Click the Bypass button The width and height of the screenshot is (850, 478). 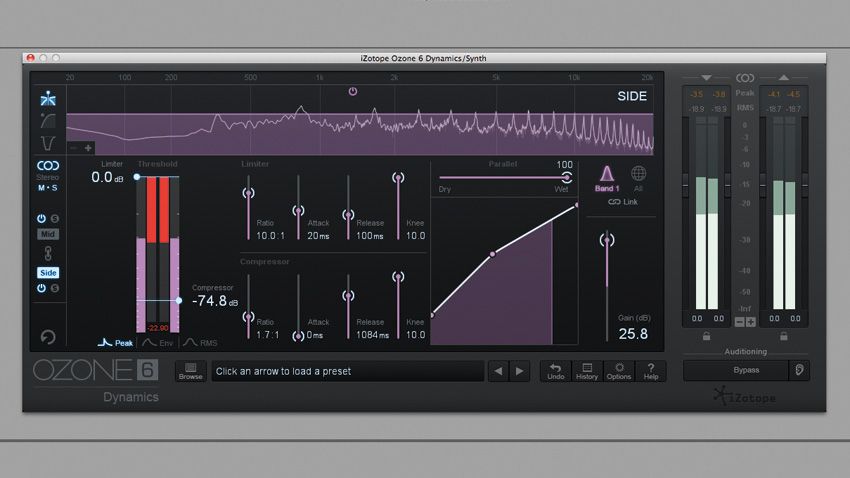click(x=736, y=370)
